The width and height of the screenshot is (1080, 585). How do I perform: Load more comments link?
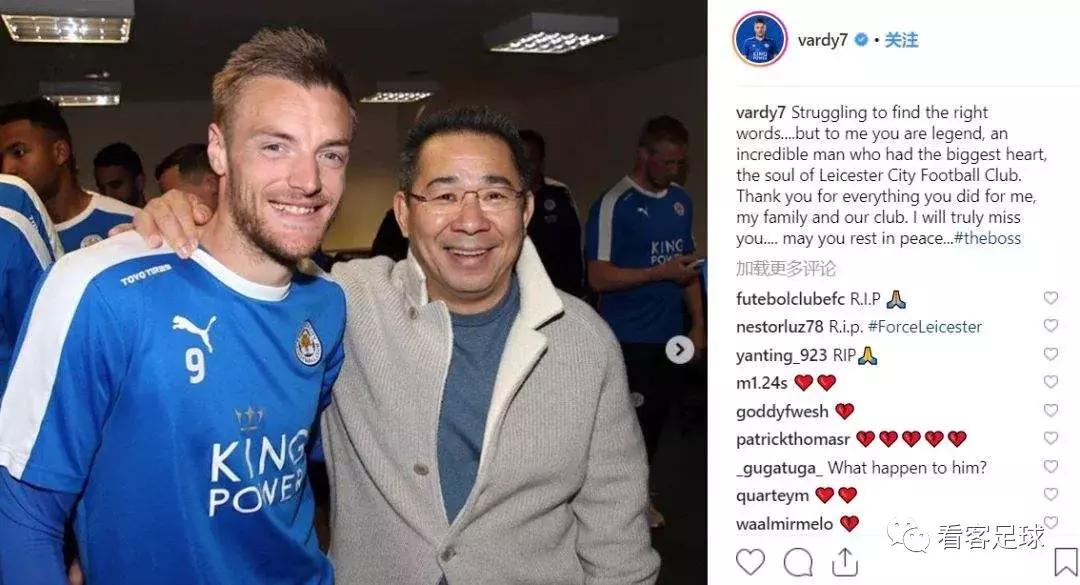tap(786, 268)
